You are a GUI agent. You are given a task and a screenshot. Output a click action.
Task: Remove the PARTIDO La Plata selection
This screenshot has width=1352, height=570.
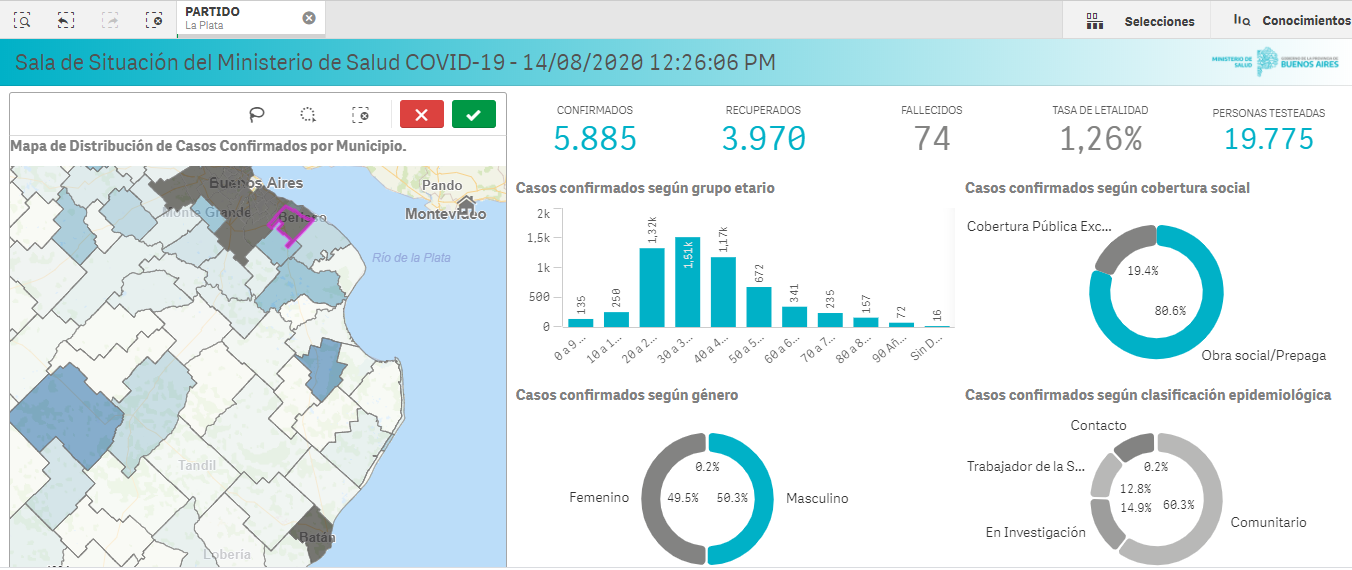[x=309, y=18]
